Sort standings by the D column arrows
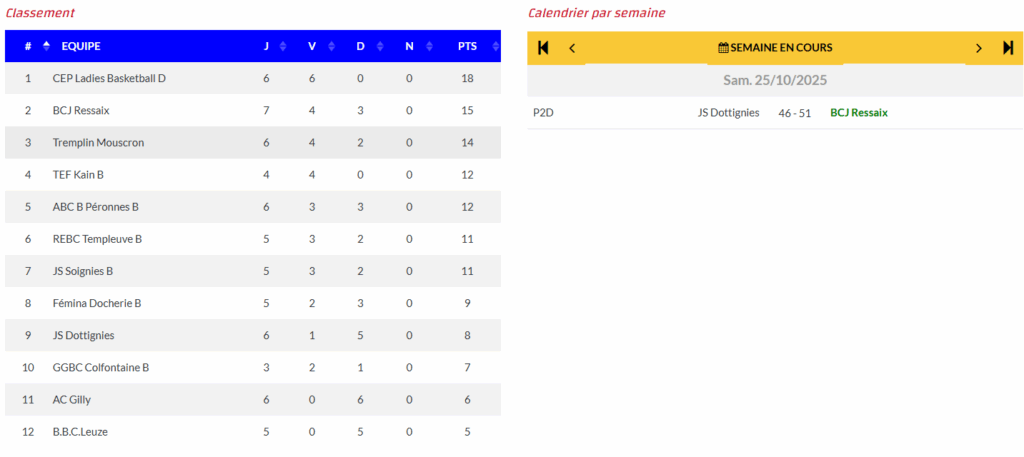The width and height of the screenshot is (1024, 457). (x=379, y=46)
